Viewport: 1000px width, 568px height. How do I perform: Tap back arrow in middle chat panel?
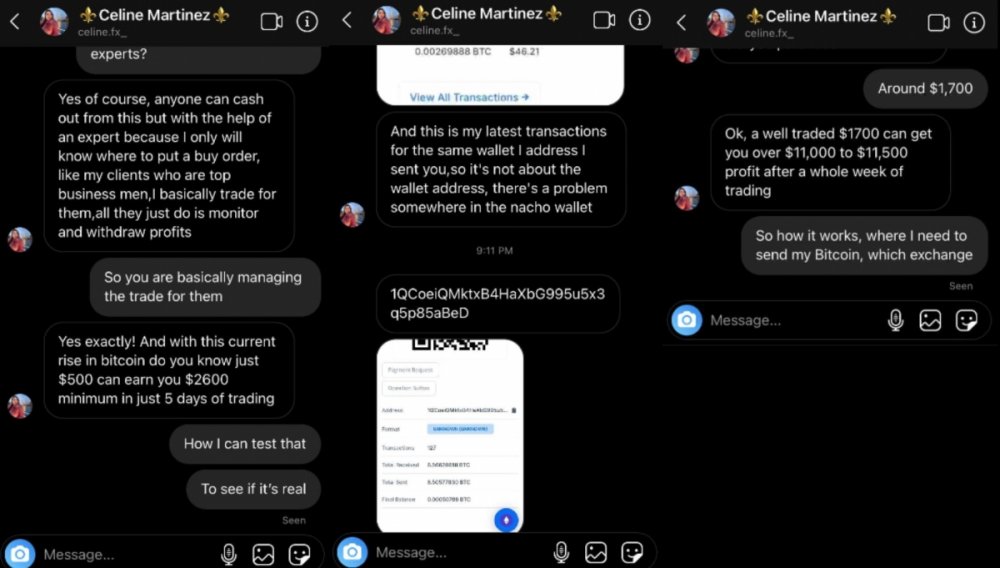click(x=347, y=20)
